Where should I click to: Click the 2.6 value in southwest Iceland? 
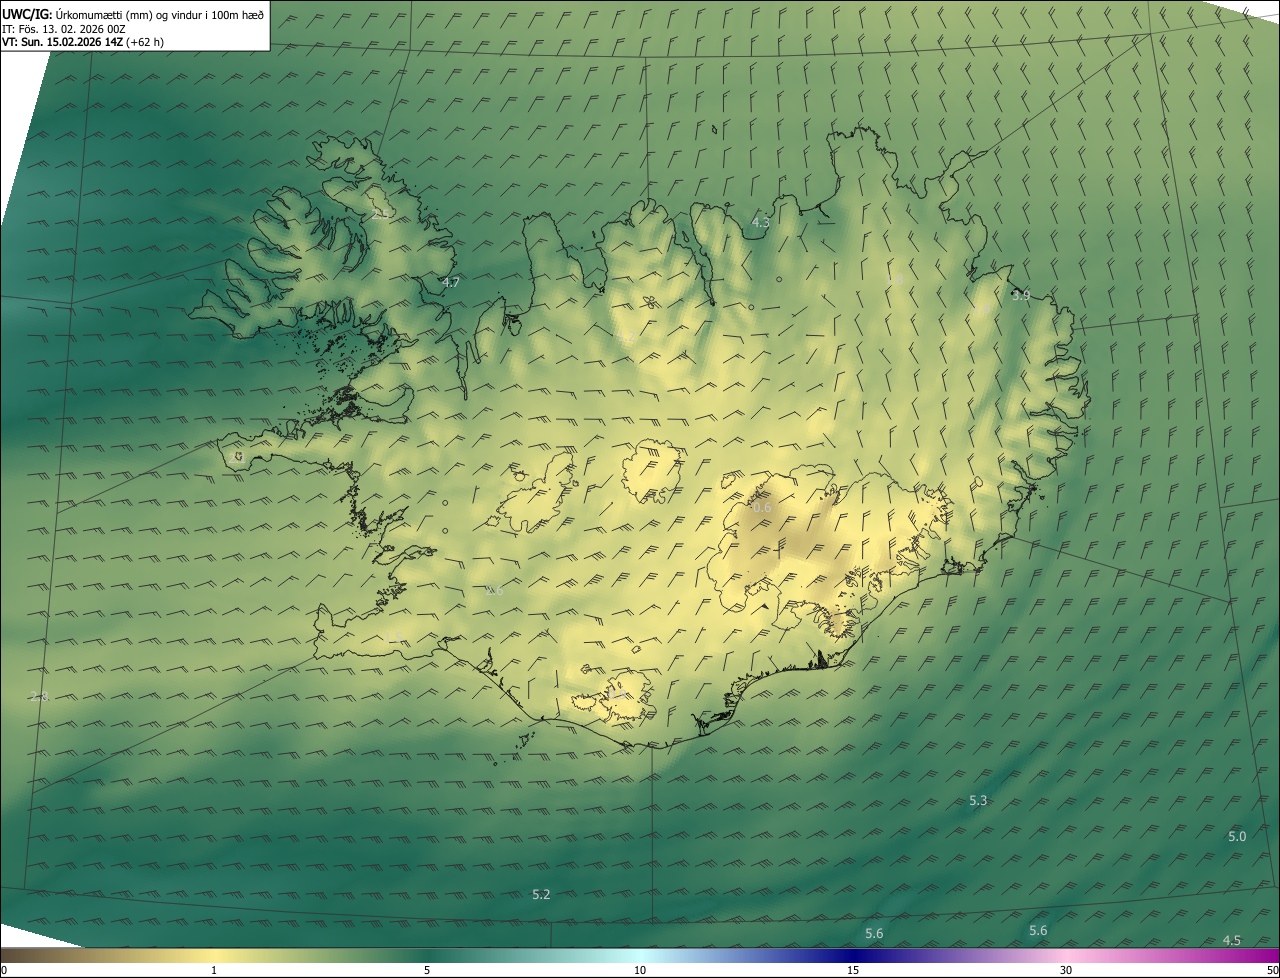click(494, 591)
